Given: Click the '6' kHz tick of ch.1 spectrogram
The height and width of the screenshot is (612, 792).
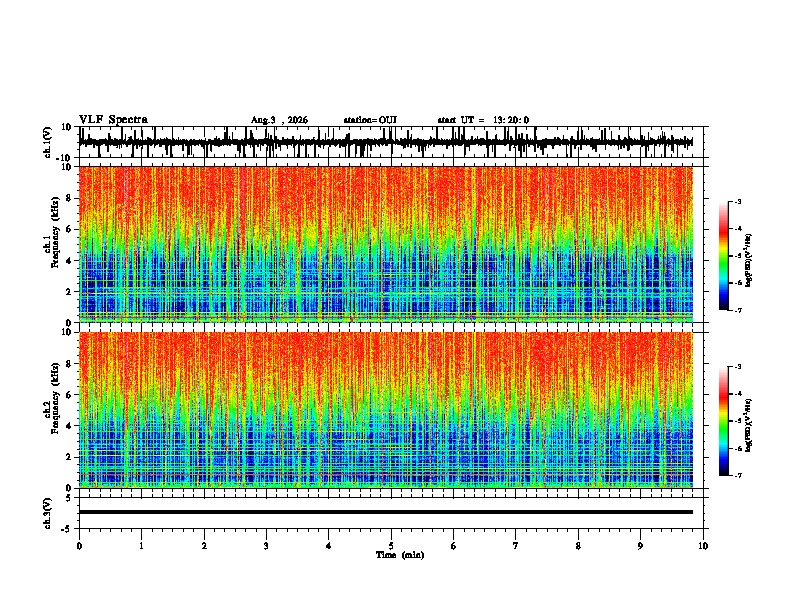Looking at the screenshot, I should coord(69,230).
